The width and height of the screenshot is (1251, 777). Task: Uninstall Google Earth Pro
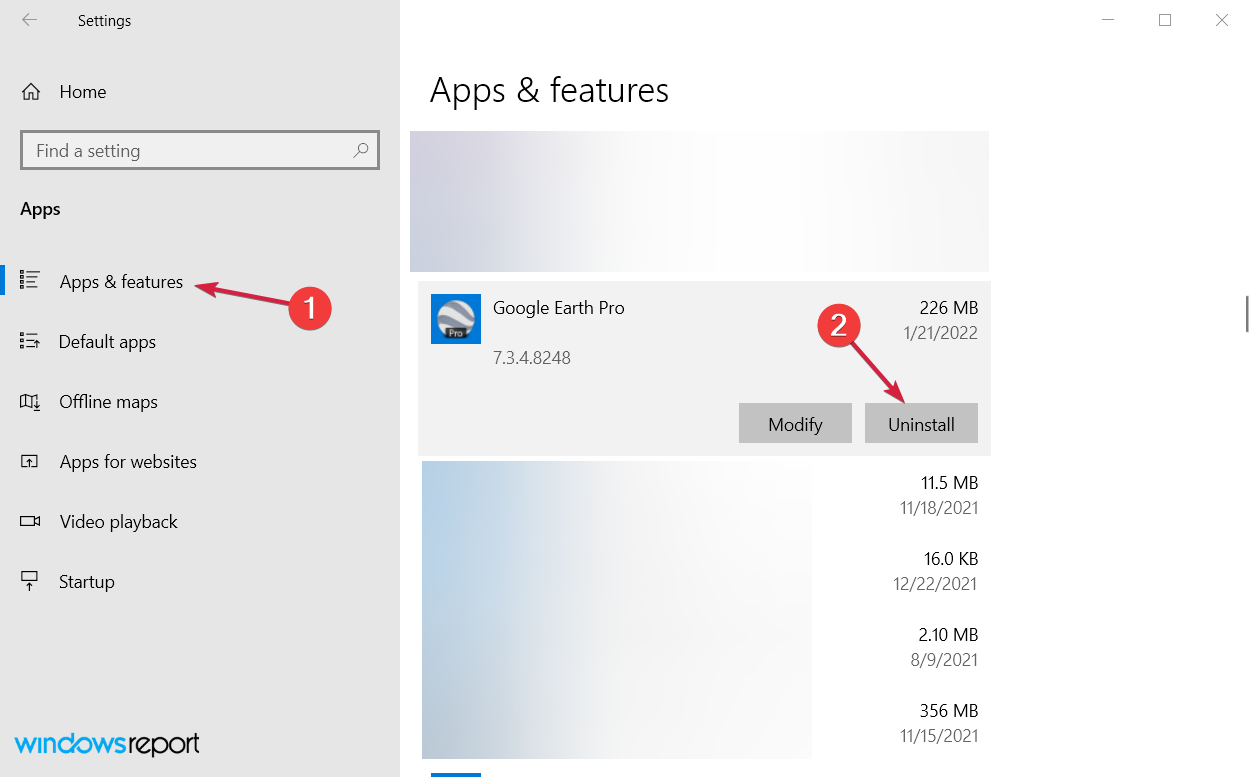(x=921, y=423)
